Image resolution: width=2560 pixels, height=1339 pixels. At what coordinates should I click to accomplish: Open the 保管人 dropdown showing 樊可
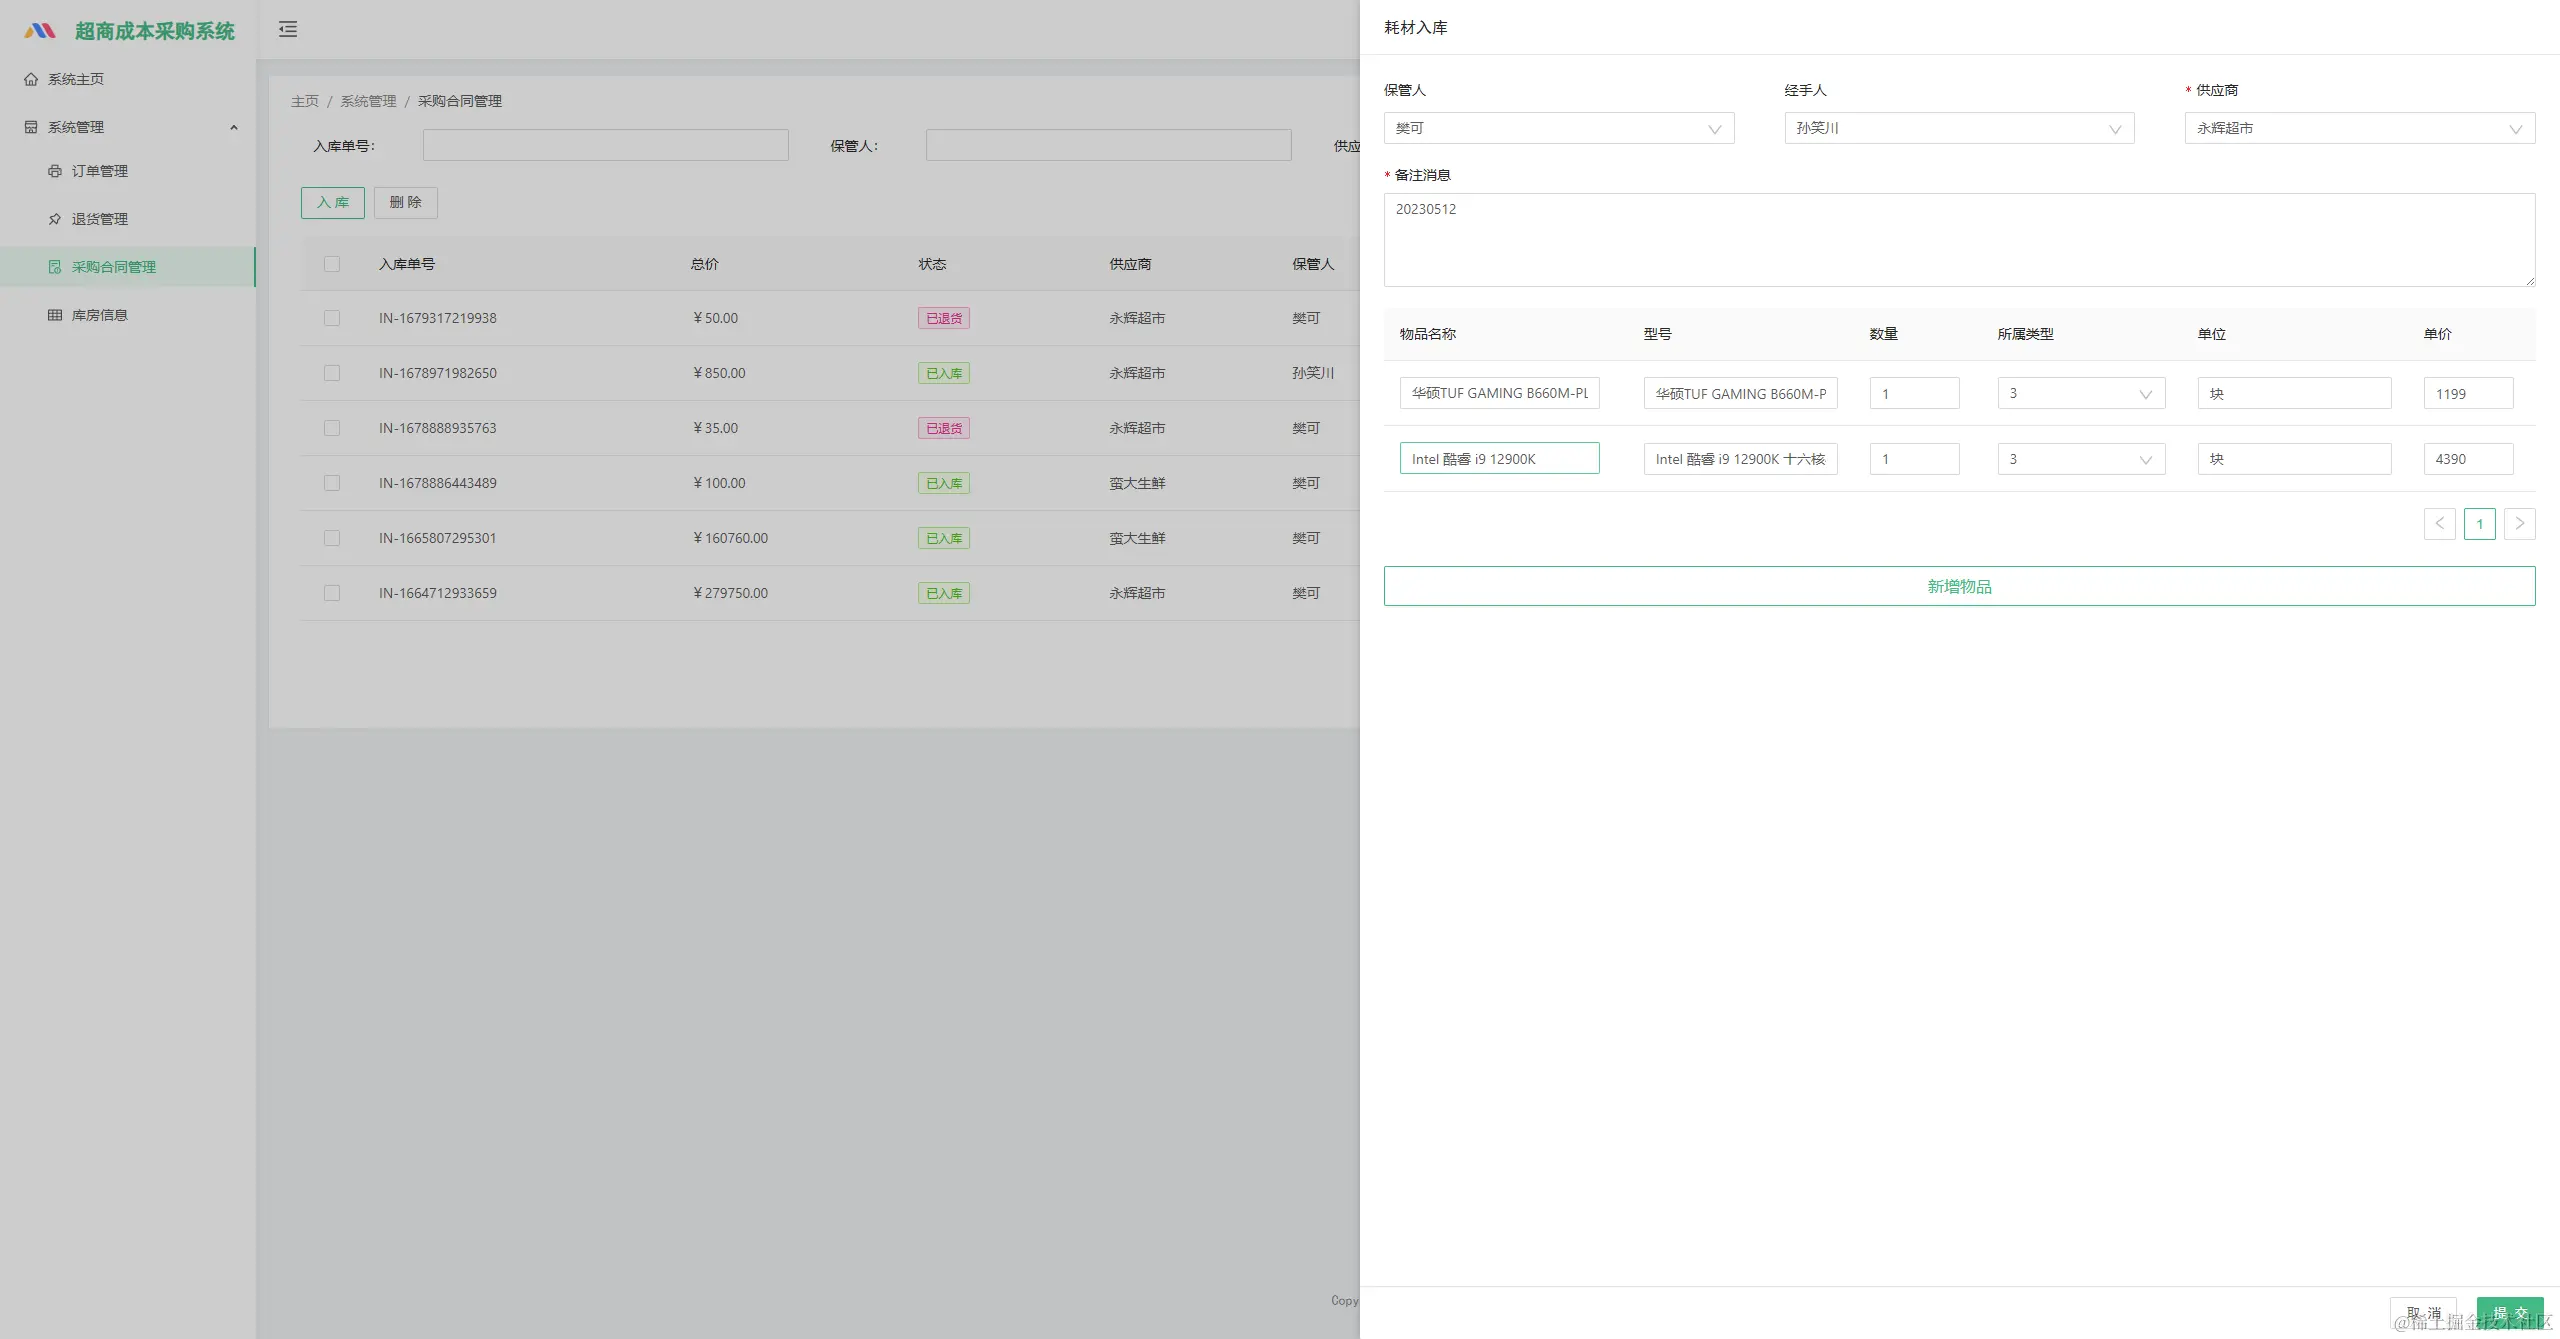click(x=1558, y=128)
